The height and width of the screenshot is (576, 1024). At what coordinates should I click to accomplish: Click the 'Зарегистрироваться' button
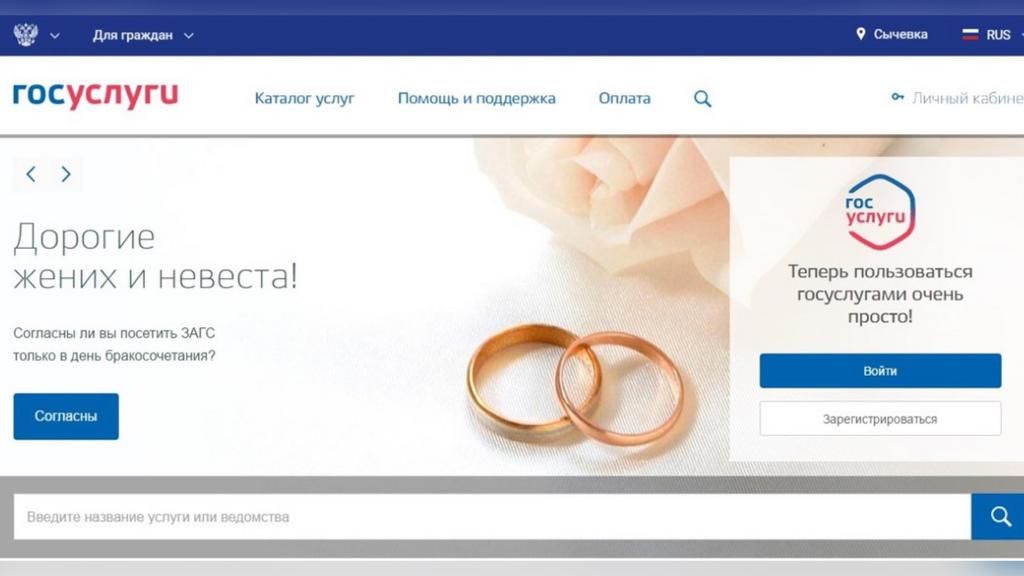880,419
